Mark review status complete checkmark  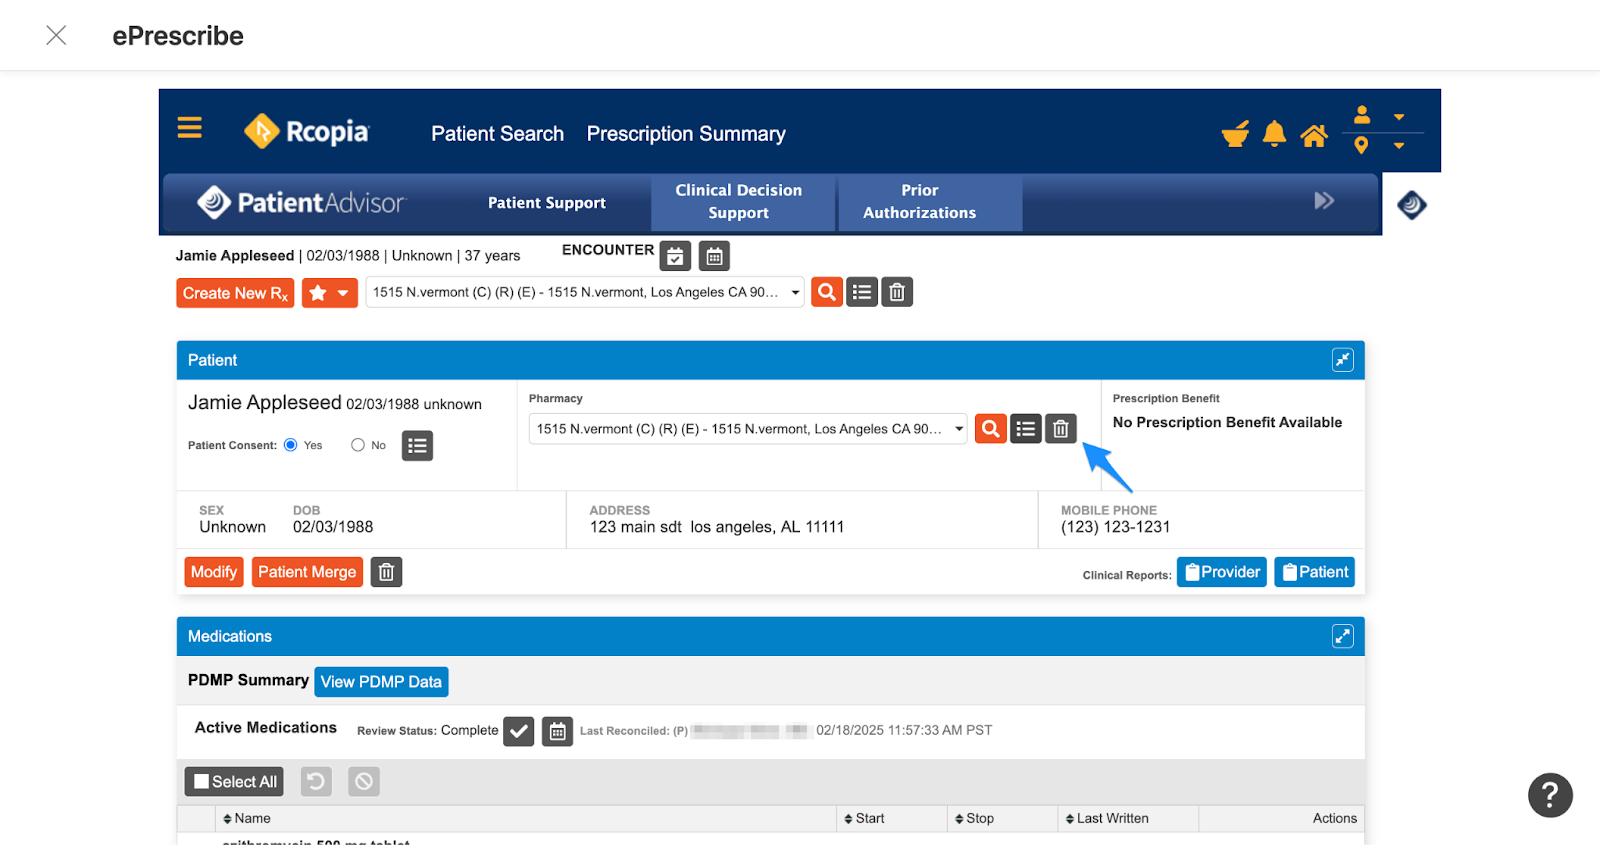coord(518,731)
